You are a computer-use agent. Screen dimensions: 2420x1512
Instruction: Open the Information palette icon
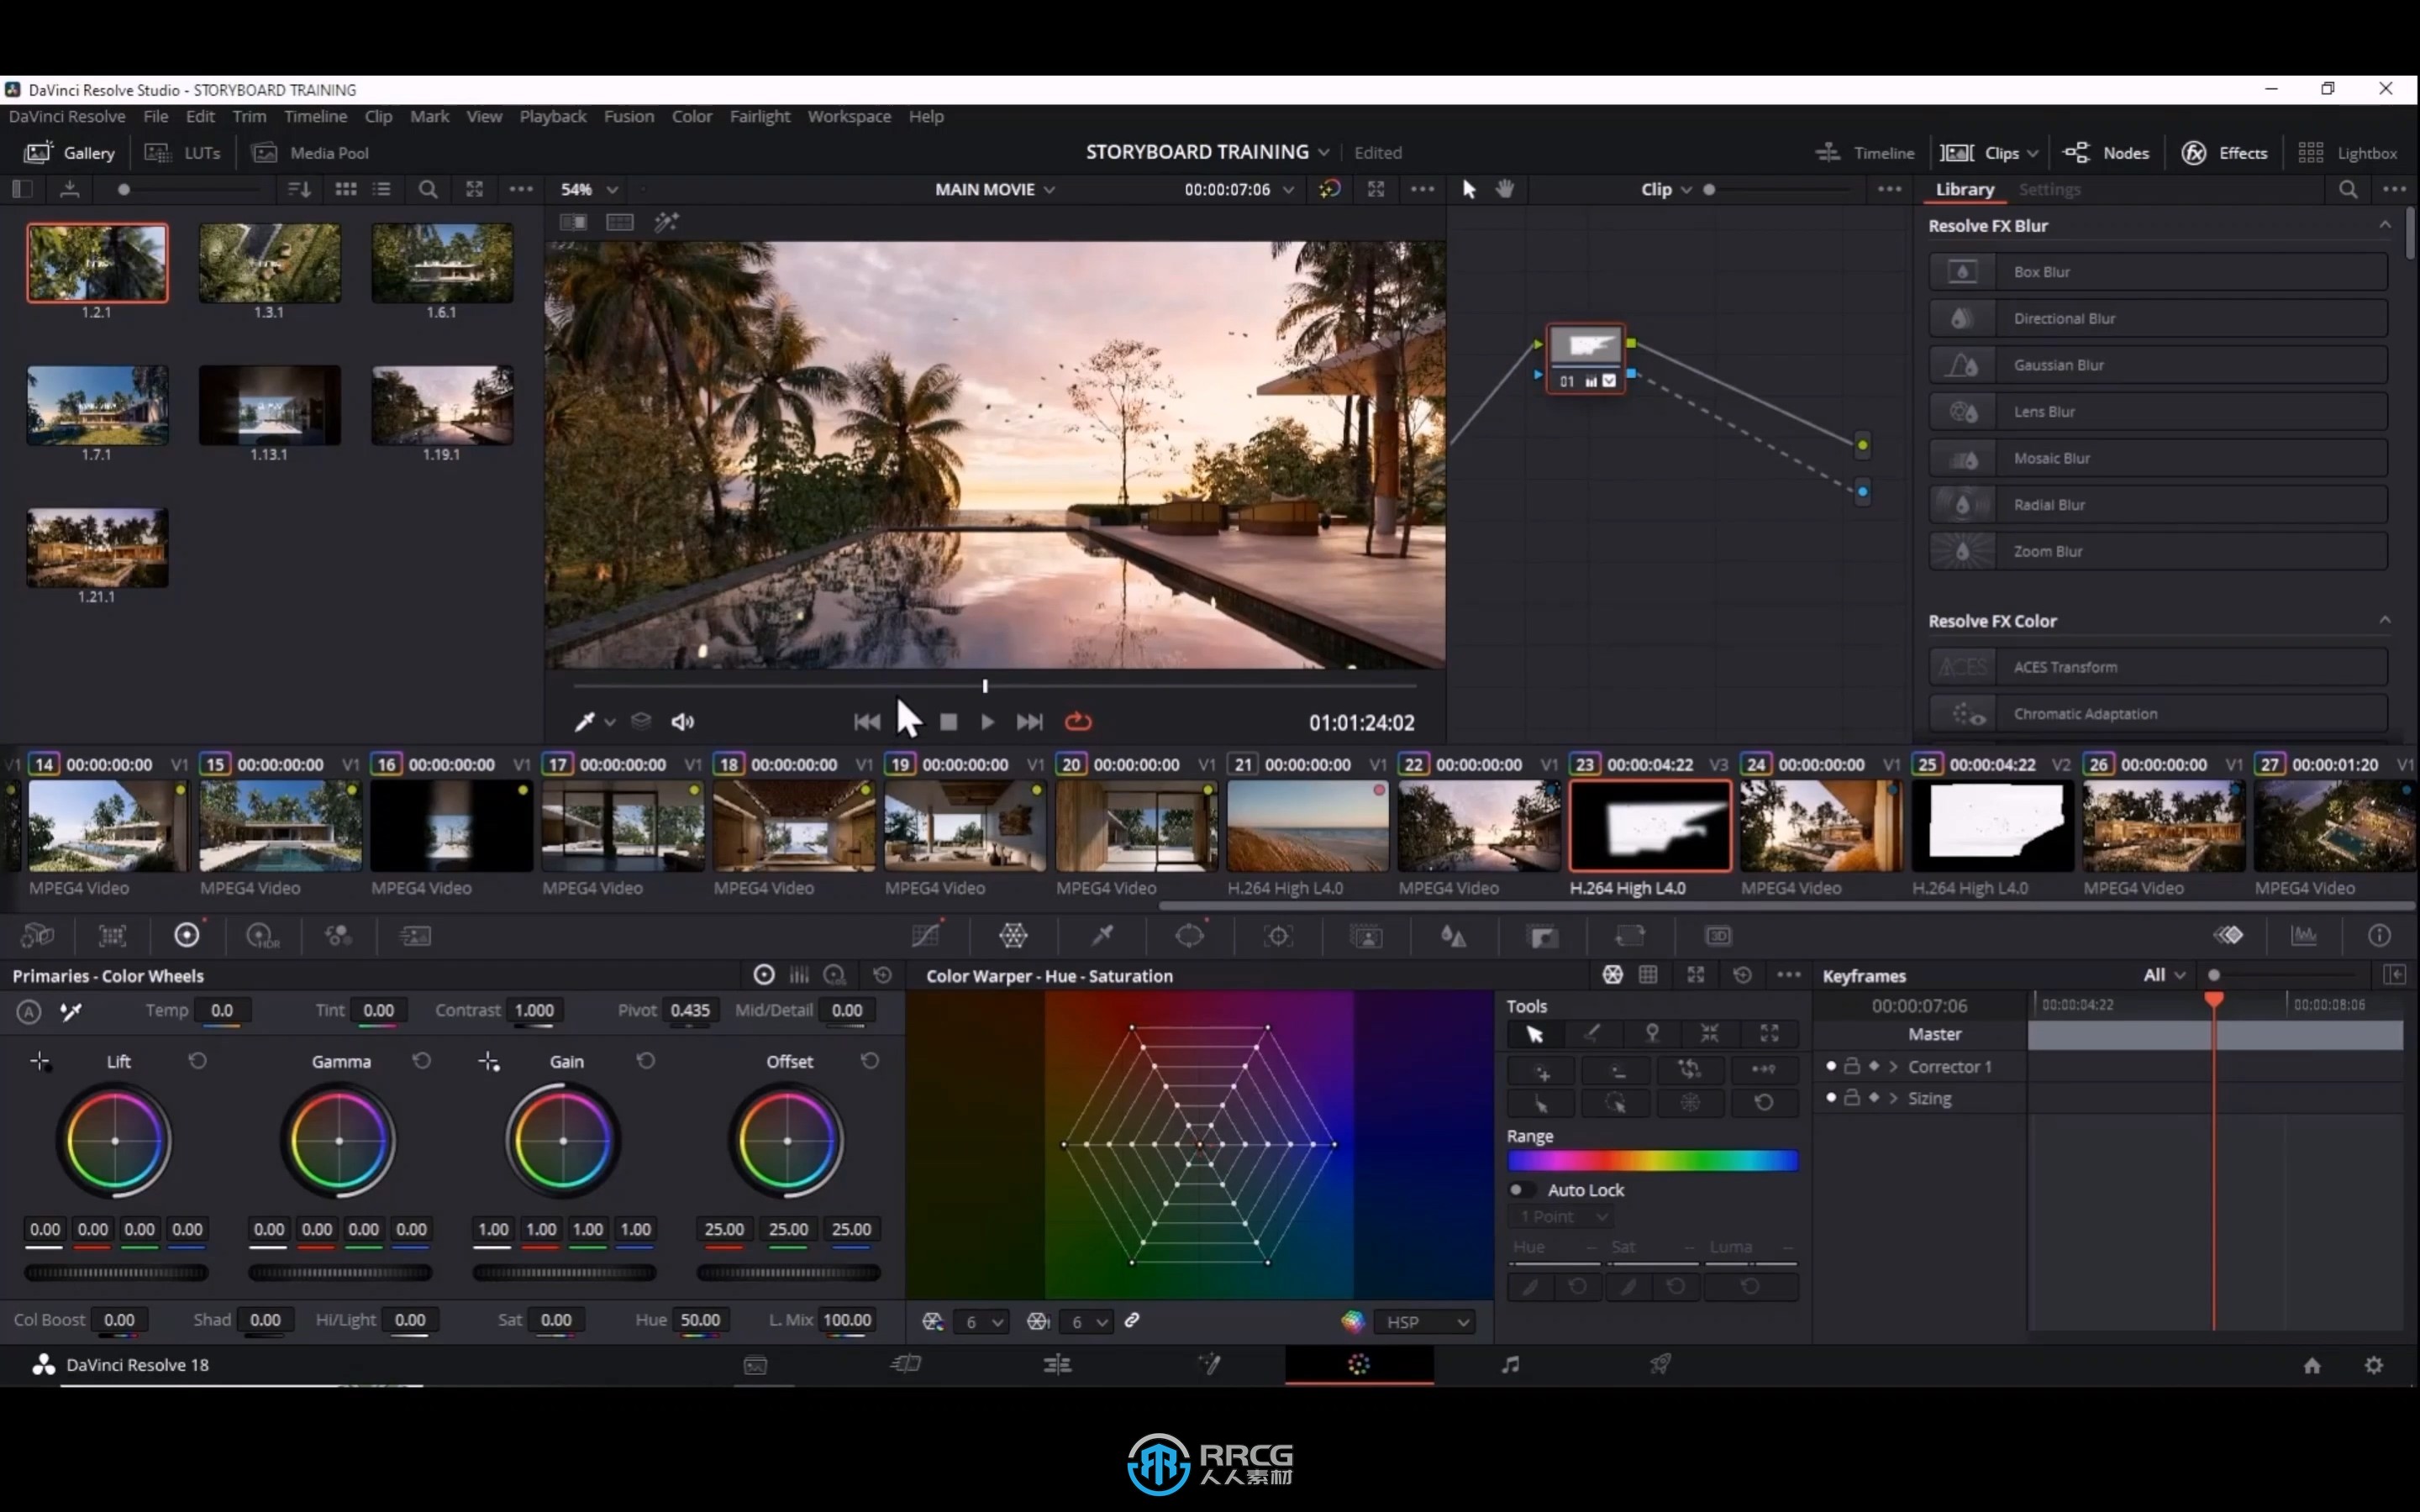click(2379, 936)
